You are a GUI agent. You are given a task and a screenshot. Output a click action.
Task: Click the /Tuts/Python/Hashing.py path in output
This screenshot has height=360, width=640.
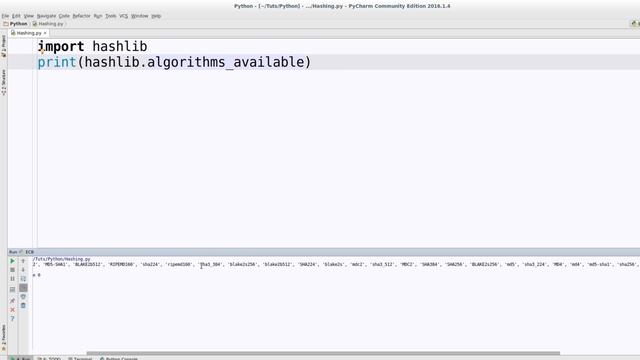point(62,259)
